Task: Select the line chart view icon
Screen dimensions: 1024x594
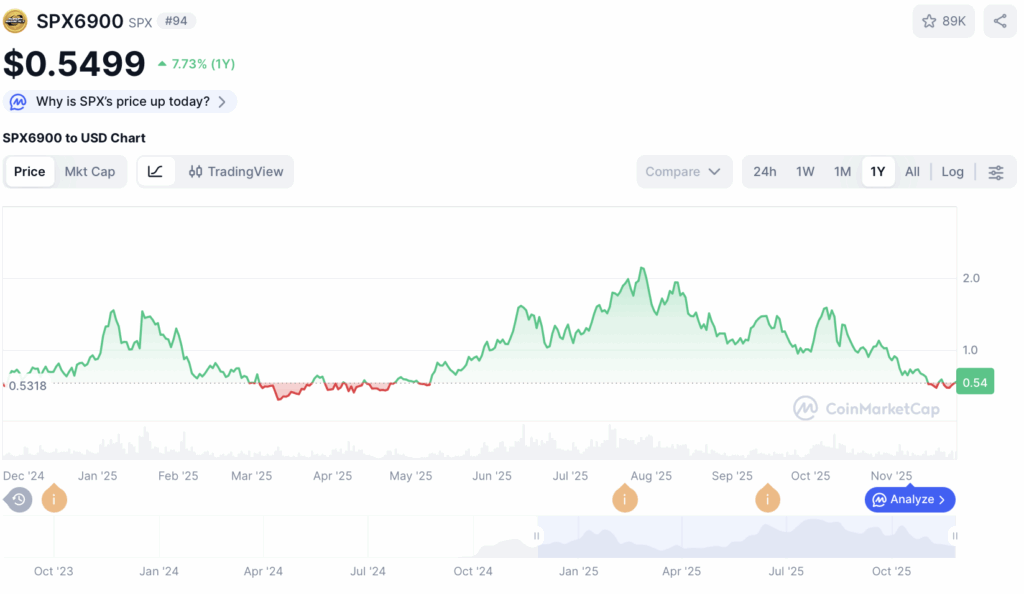Action: click(x=155, y=172)
